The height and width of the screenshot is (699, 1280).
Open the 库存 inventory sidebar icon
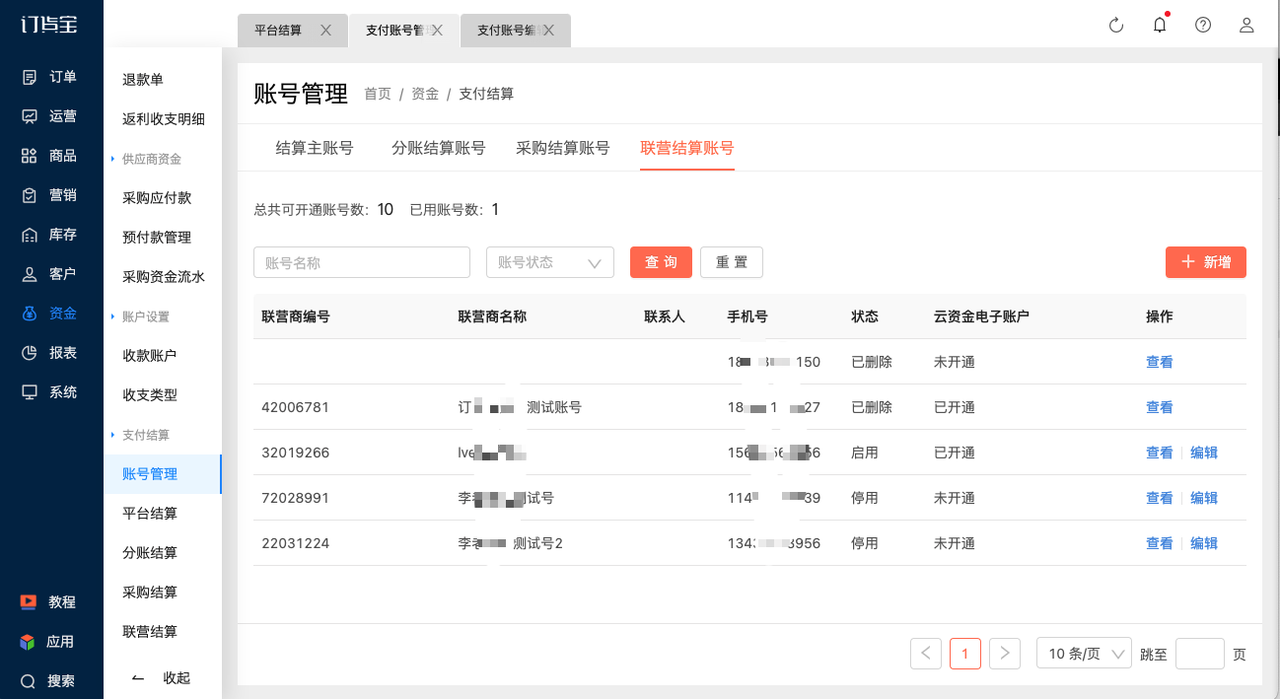click(30, 235)
